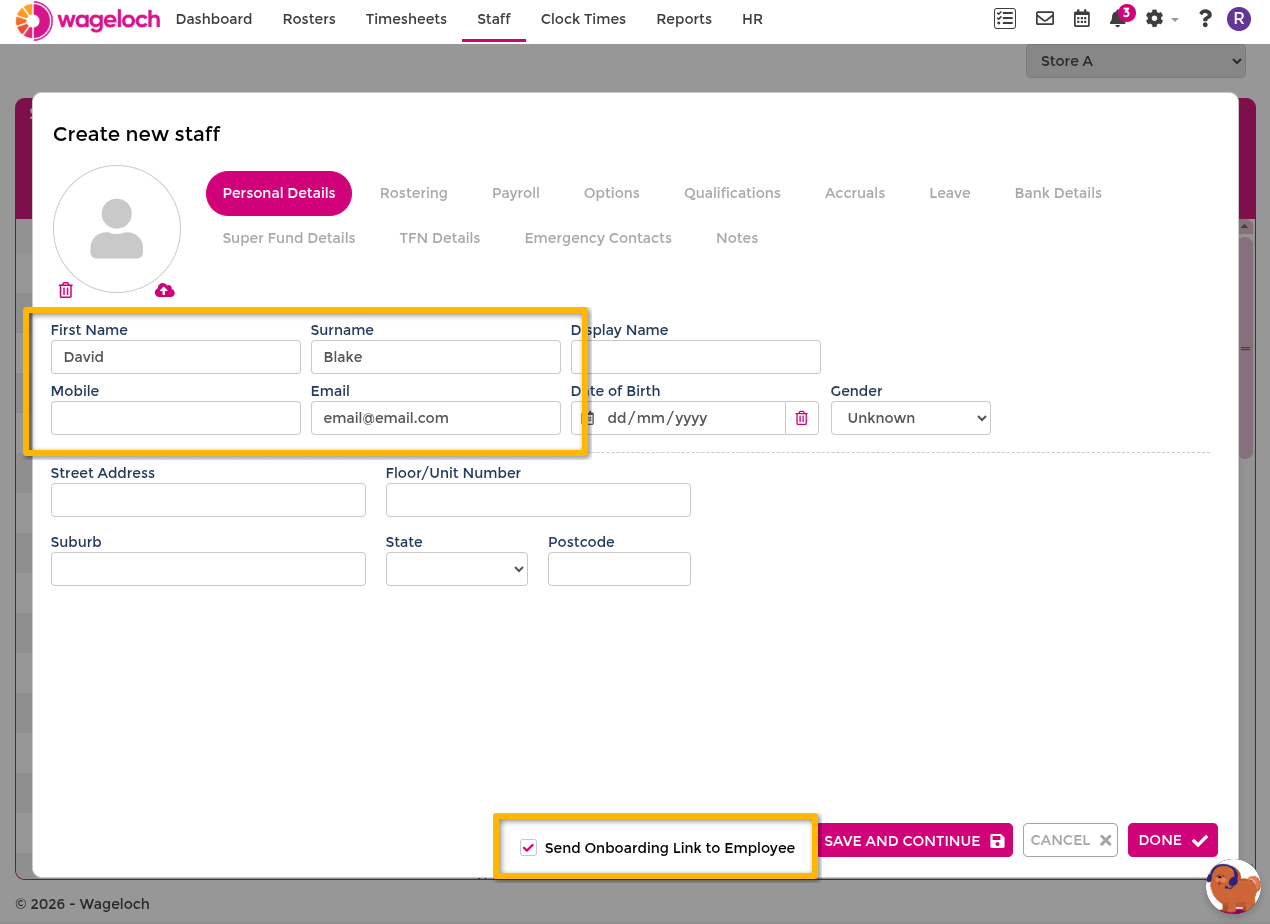Switch to the Bank Details tab

pos(1058,193)
